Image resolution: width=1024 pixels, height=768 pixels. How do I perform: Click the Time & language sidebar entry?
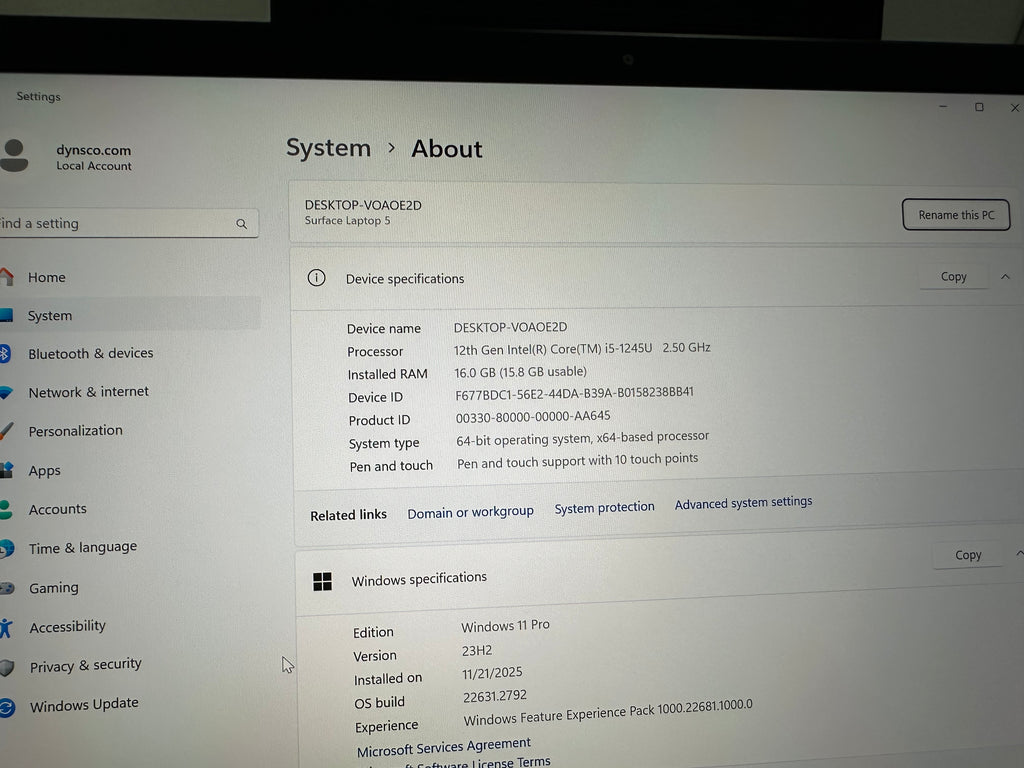tap(80, 547)
